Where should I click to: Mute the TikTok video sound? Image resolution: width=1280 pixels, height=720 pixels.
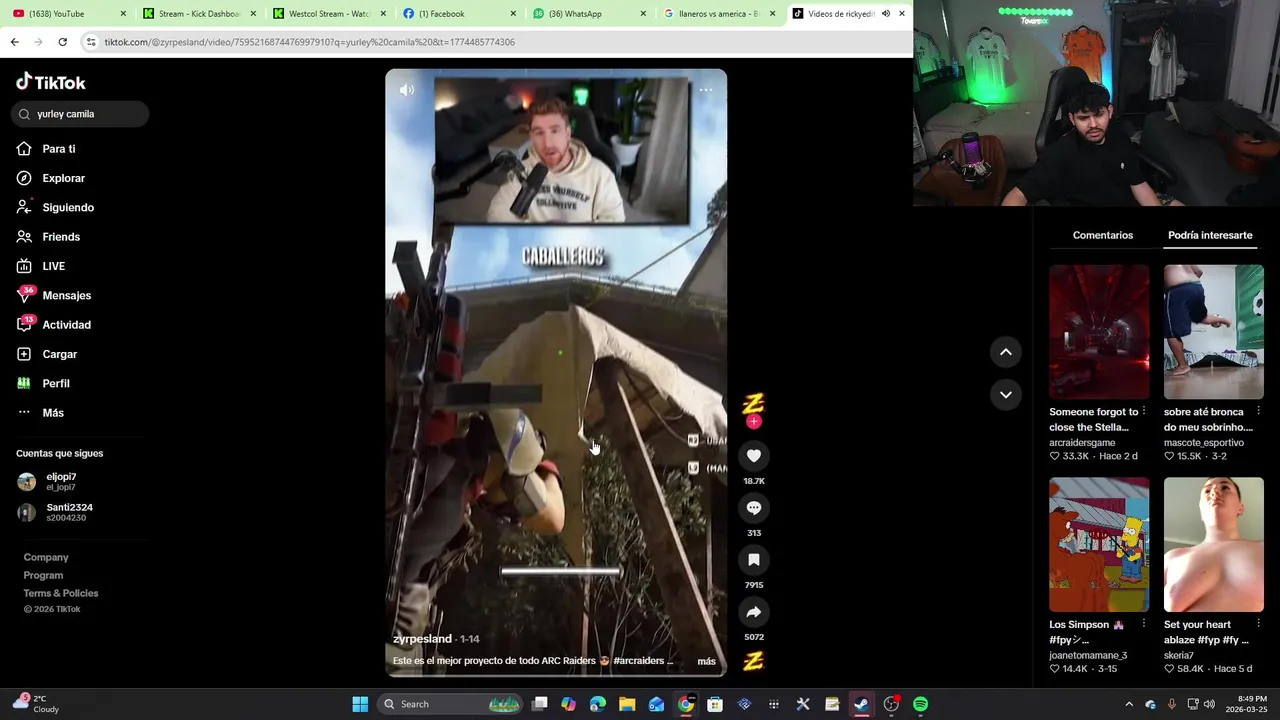407,90
